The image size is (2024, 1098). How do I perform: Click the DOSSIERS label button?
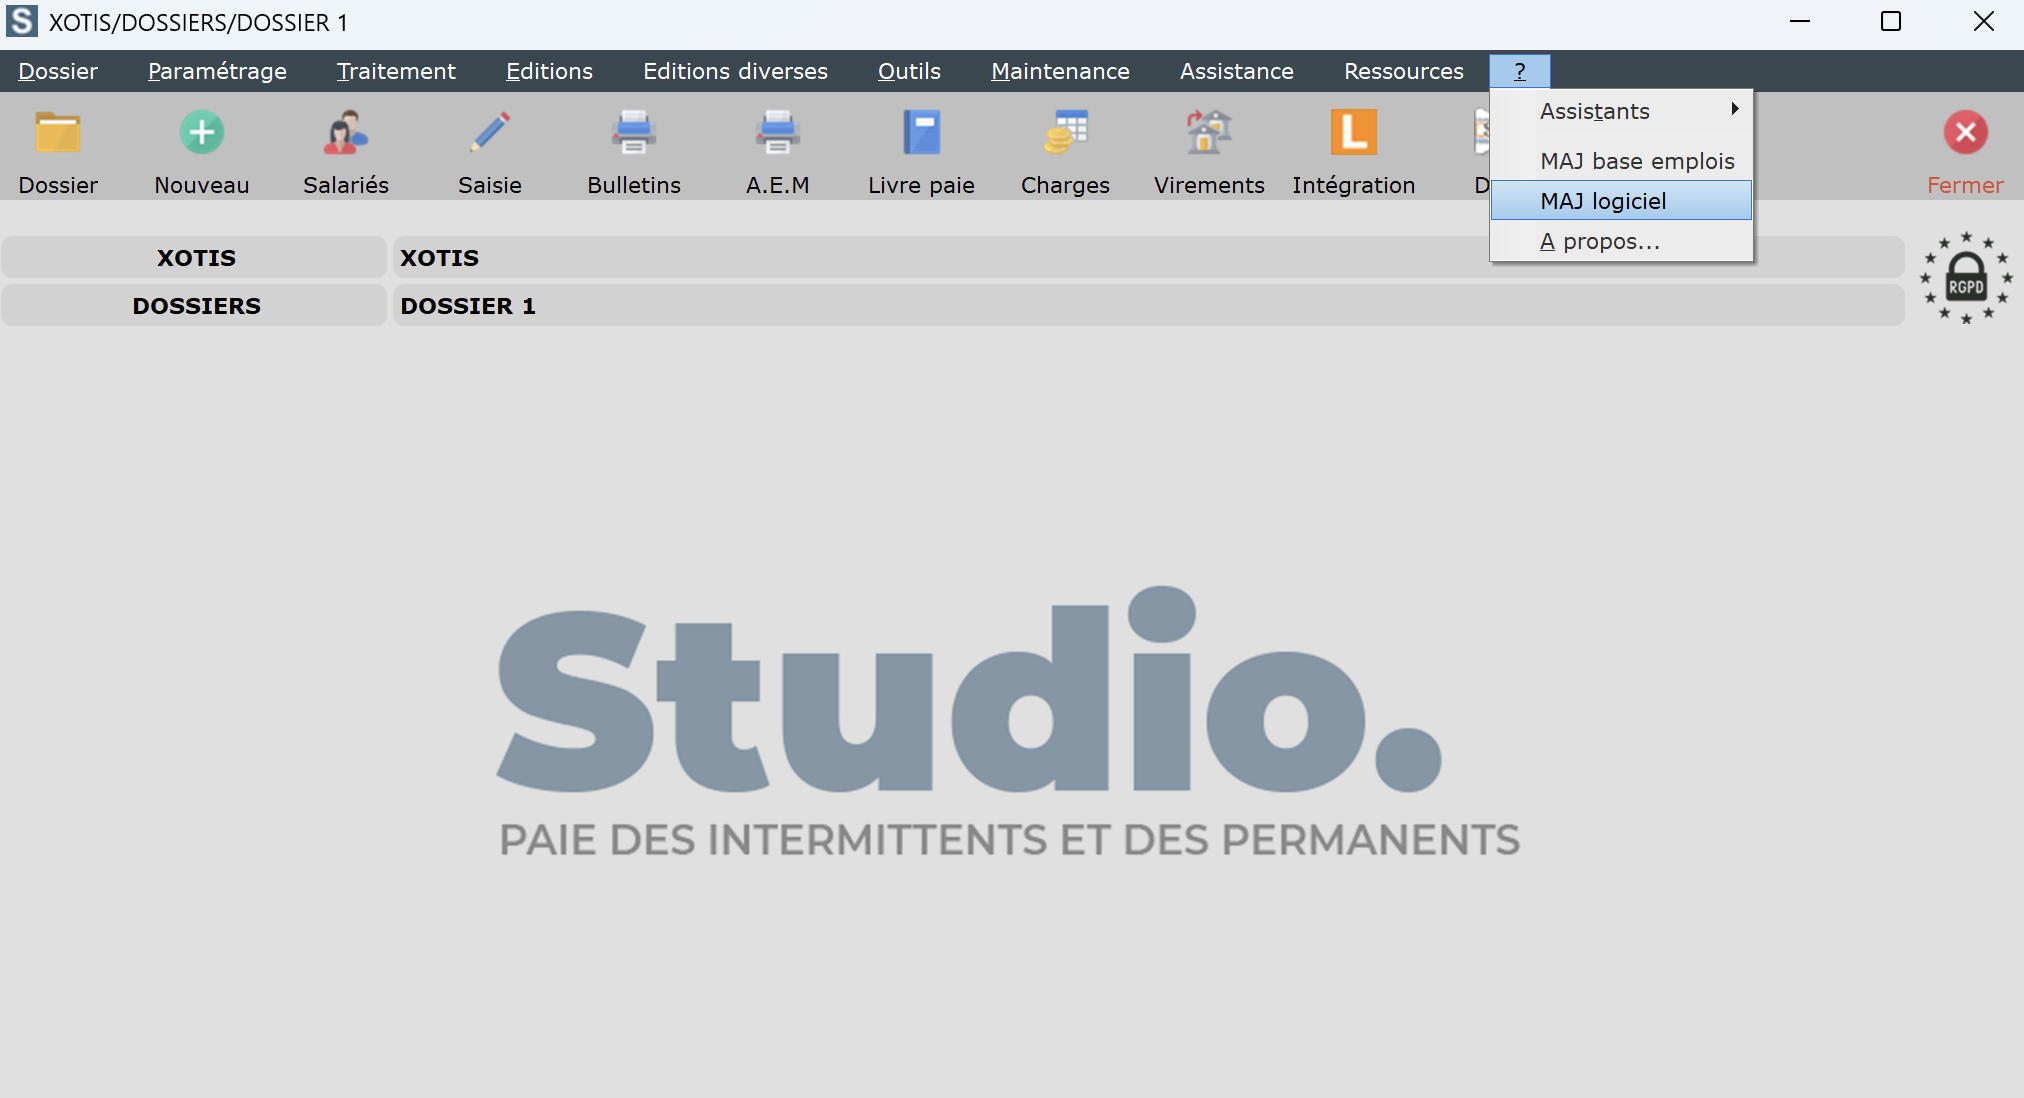pyautogui.click(x=195, y=306)
